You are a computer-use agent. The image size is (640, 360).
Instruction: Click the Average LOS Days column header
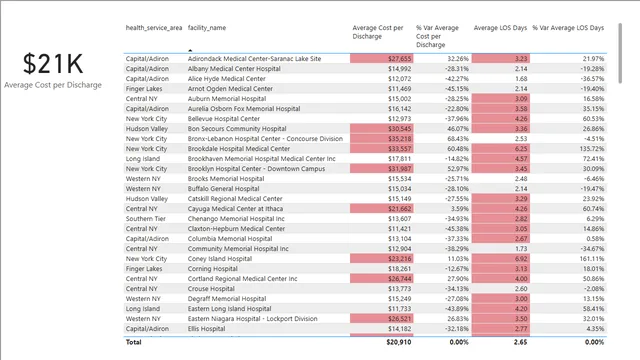(x=500, y=28)
